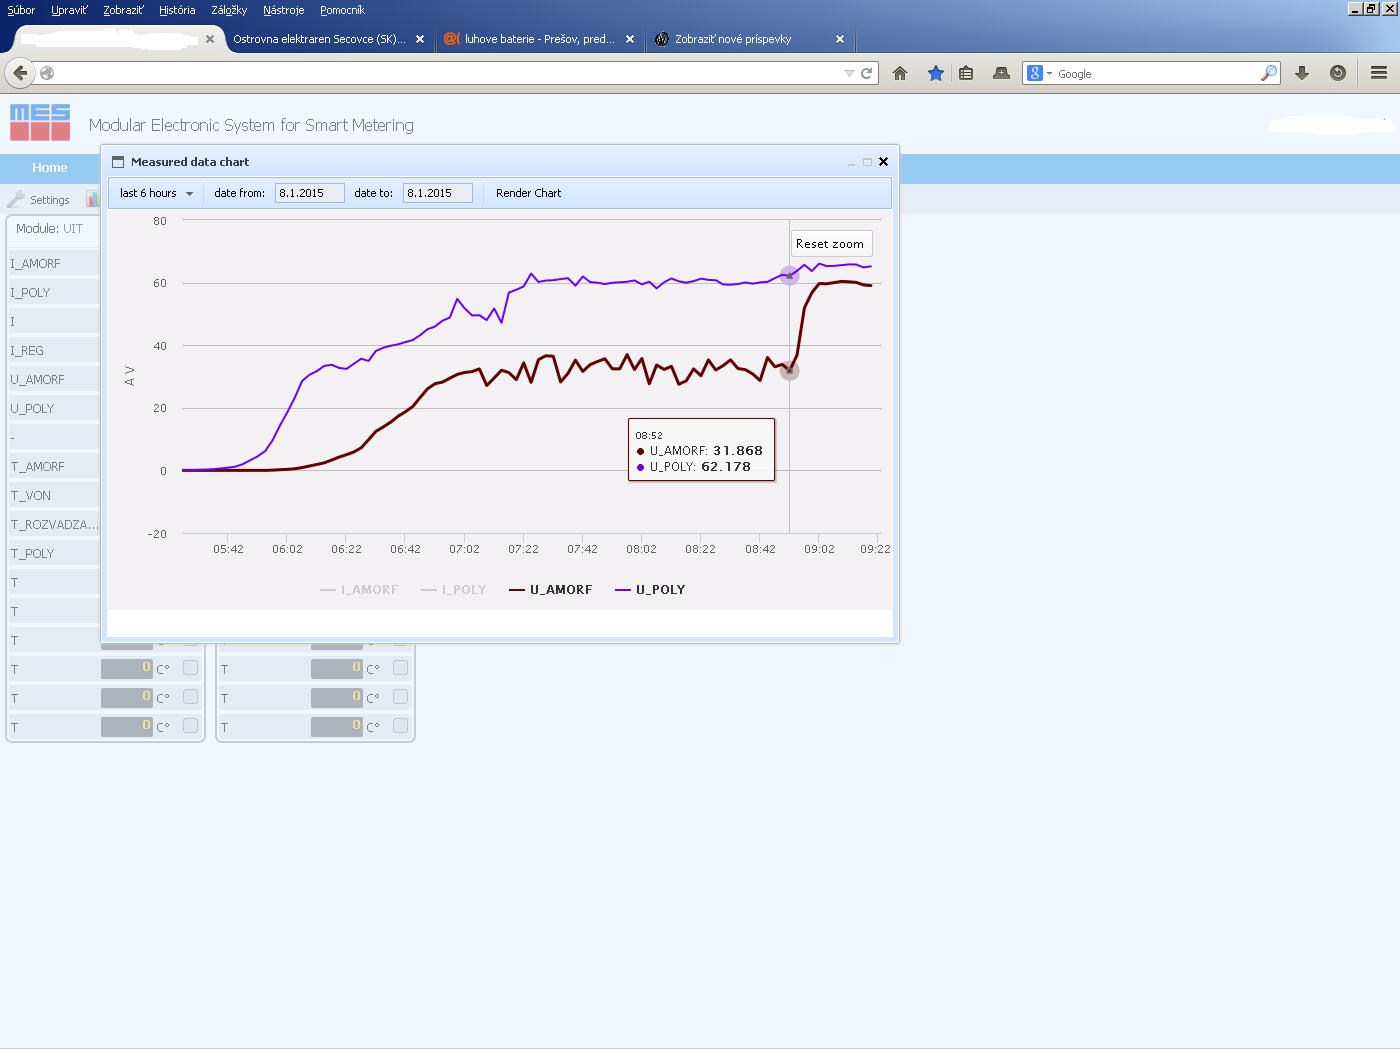The image size is (1400, 1050).
Task: Click the search magnifier in Google box
Action: [1268, 73]
